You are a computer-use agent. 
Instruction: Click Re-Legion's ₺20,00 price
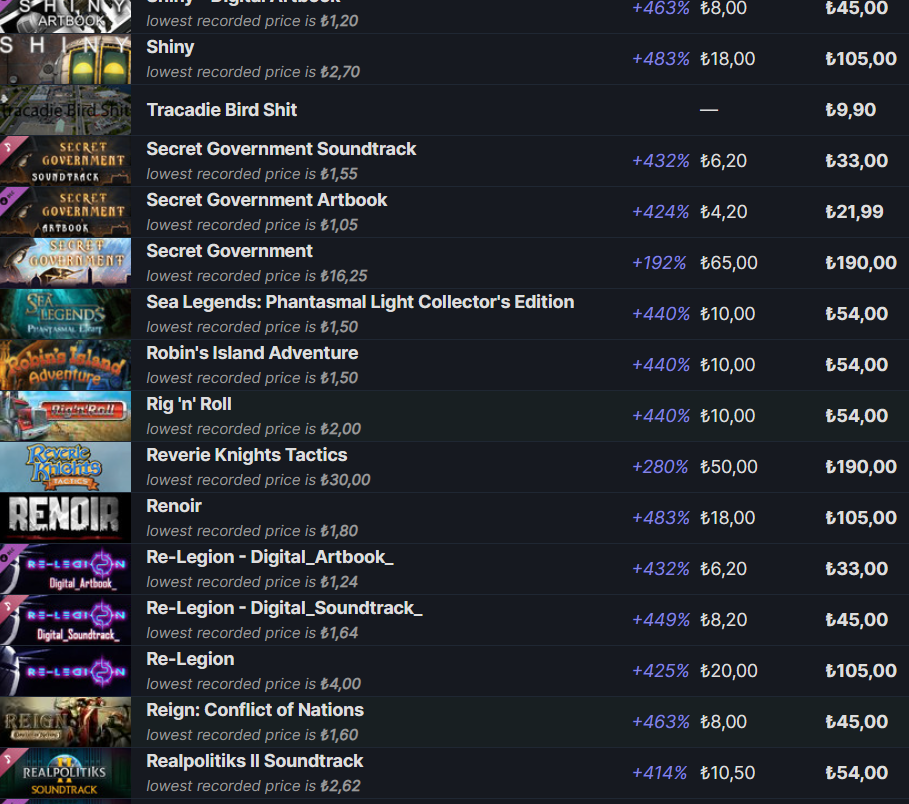point(729,671)
